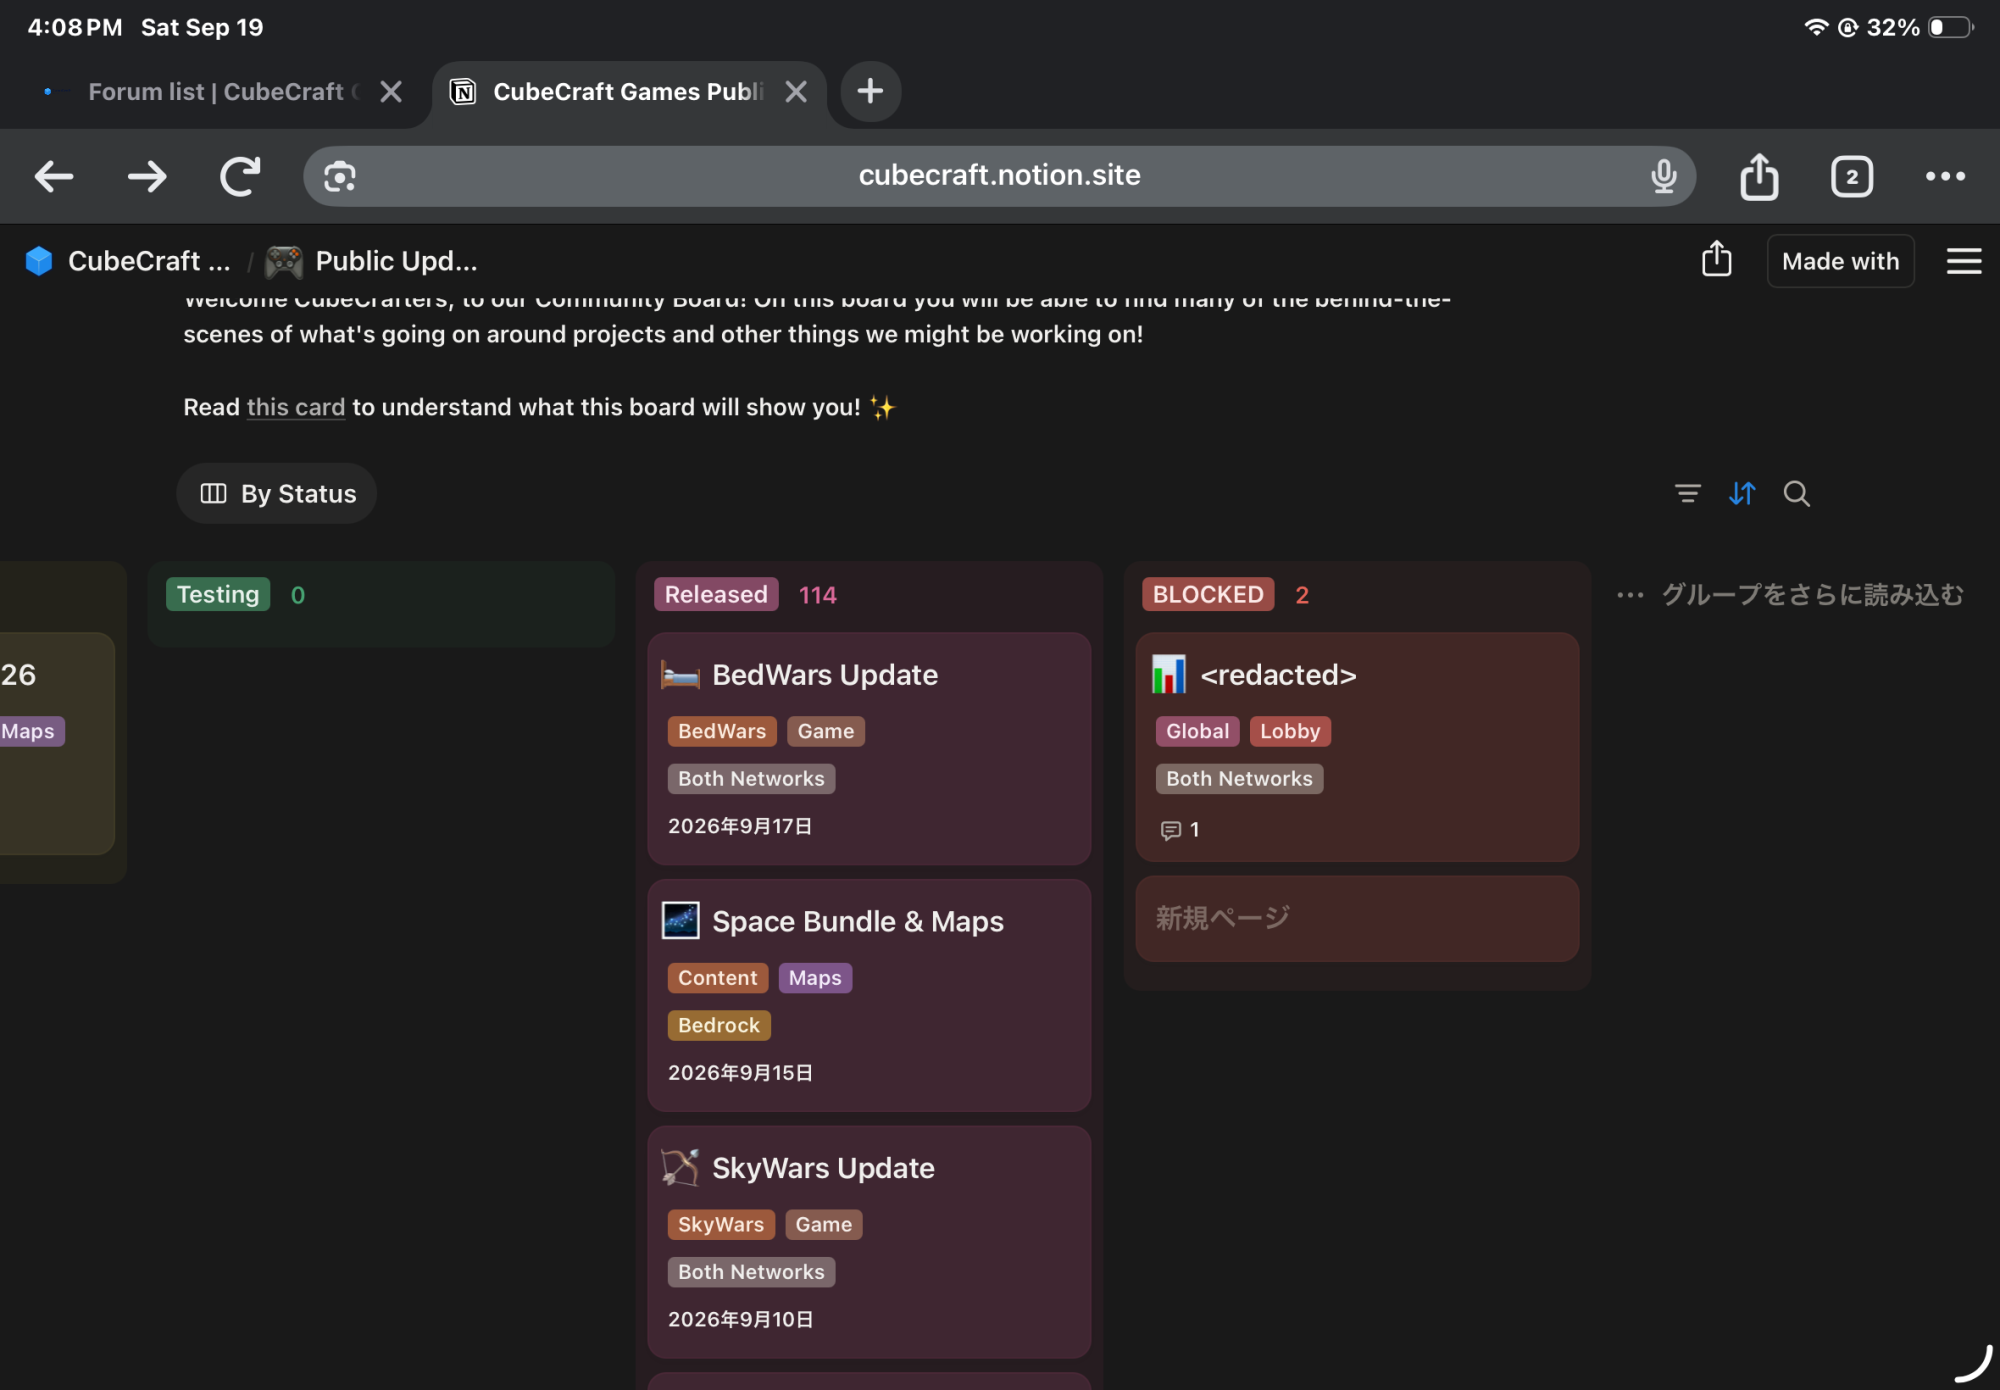Open the BedWars Update card
This screenshot has width=2000, height=1390.
click(869, 748)
